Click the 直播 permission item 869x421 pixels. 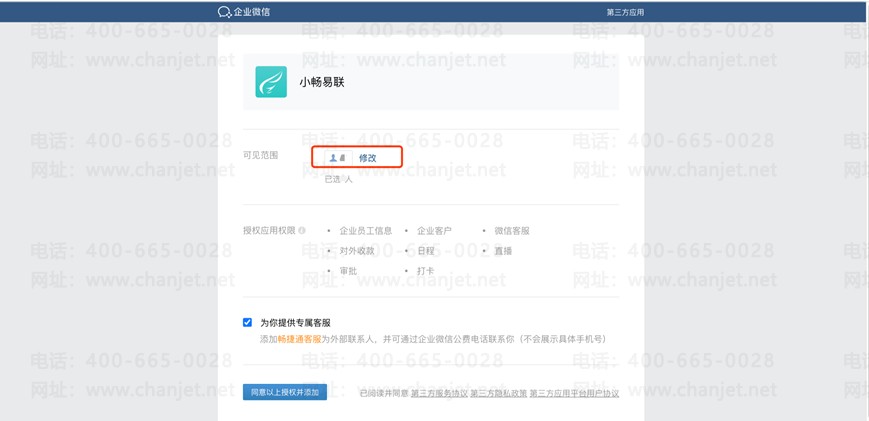(x=504, y=251)
